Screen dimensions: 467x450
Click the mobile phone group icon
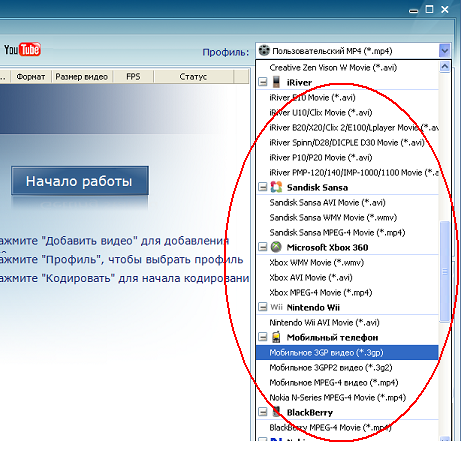point(276,337)
